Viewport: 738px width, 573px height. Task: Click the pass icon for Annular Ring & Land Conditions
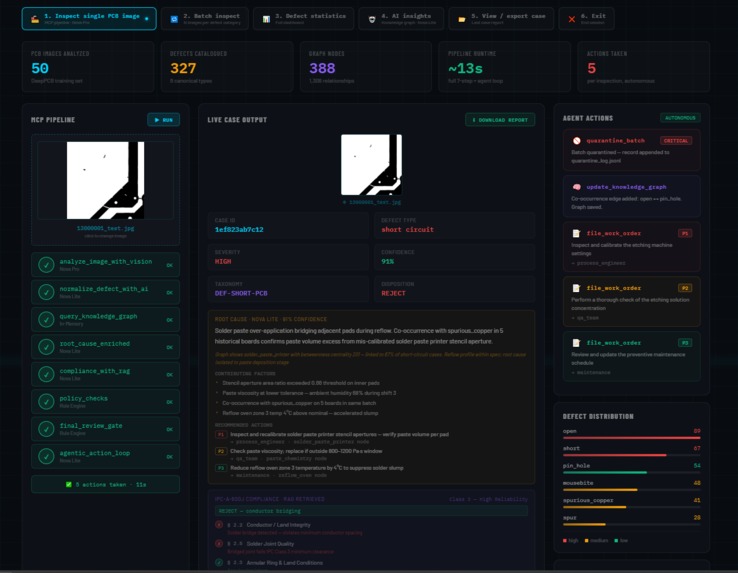point(219,562)
